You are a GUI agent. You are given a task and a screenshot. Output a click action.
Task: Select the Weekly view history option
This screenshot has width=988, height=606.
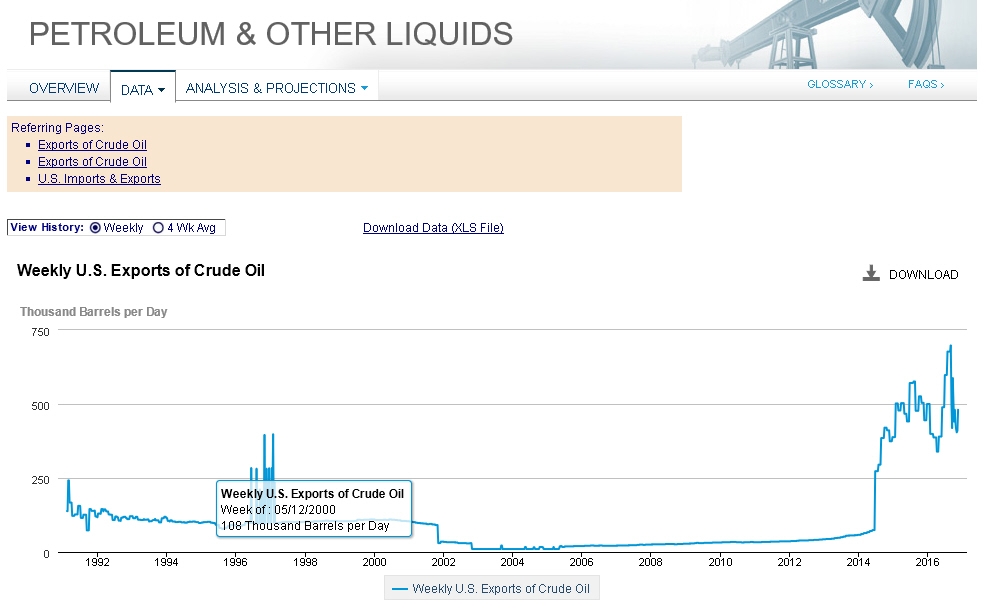(95, 228)
